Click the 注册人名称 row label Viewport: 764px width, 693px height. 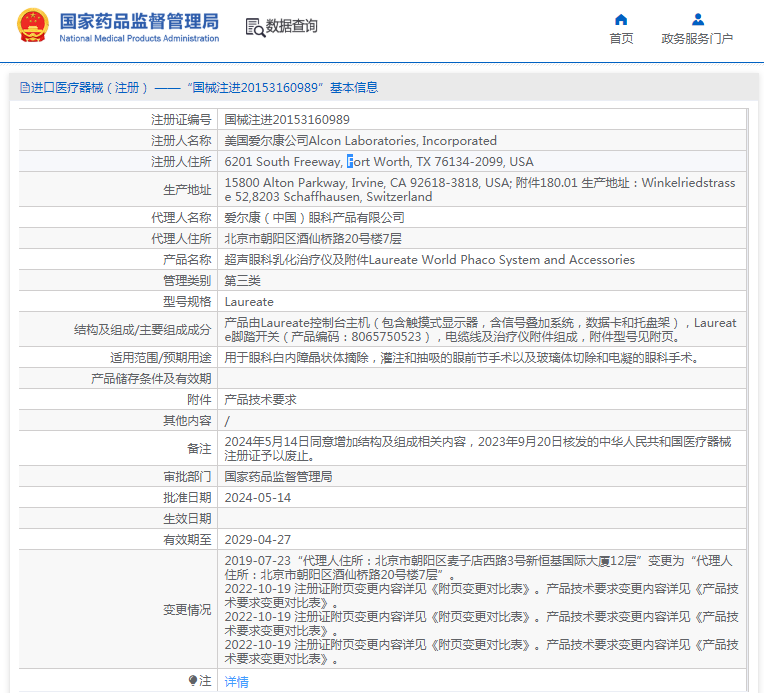point(181,141)
